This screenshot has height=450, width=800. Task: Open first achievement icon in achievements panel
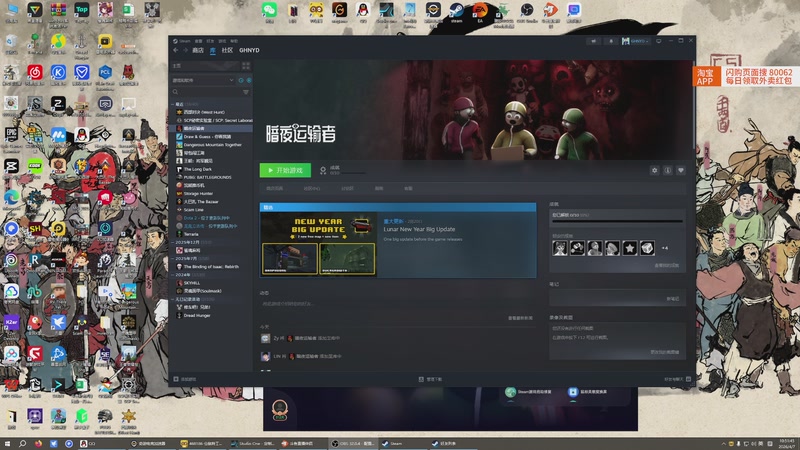pos(560,248)
